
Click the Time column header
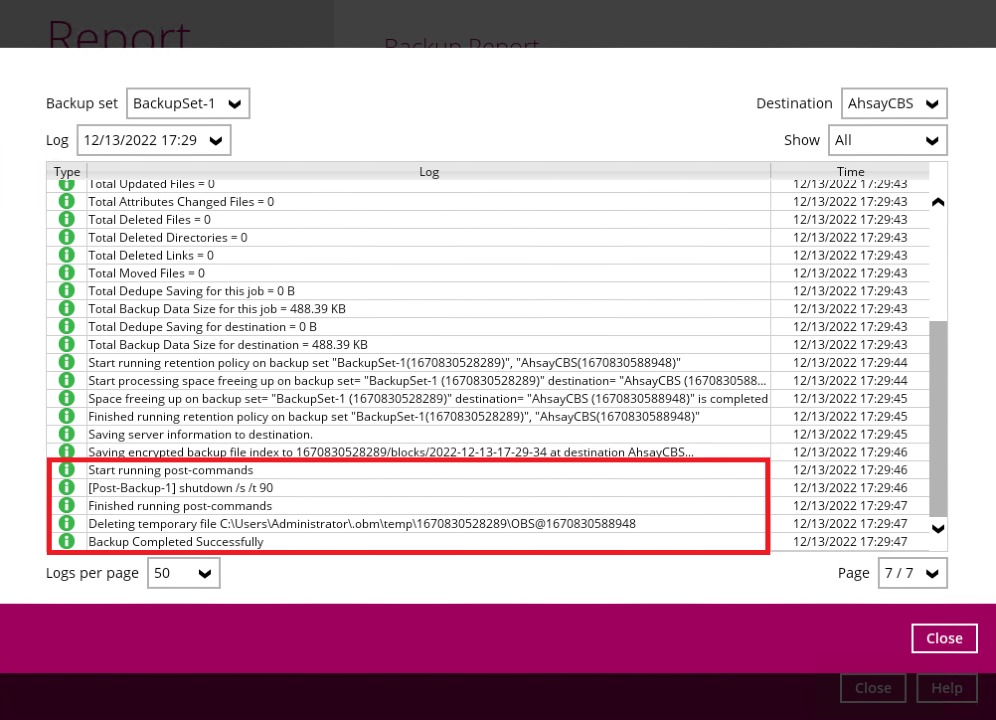[x=850, y=172]
